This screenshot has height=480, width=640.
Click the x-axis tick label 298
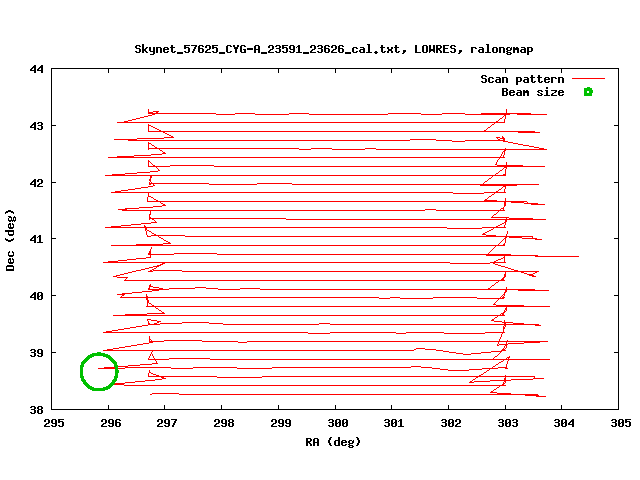pyautogui.click(x=224, y=423)
